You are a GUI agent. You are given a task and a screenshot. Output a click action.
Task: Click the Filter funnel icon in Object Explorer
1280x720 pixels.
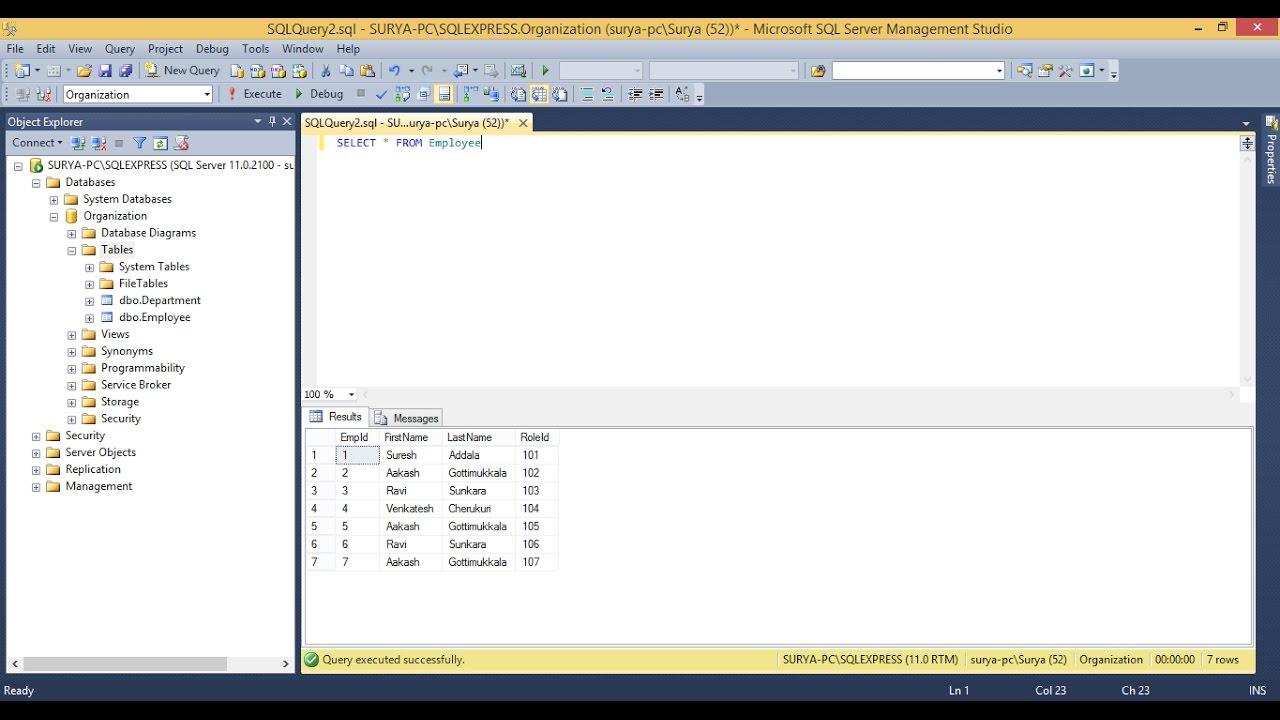click(x=140, y=143)
